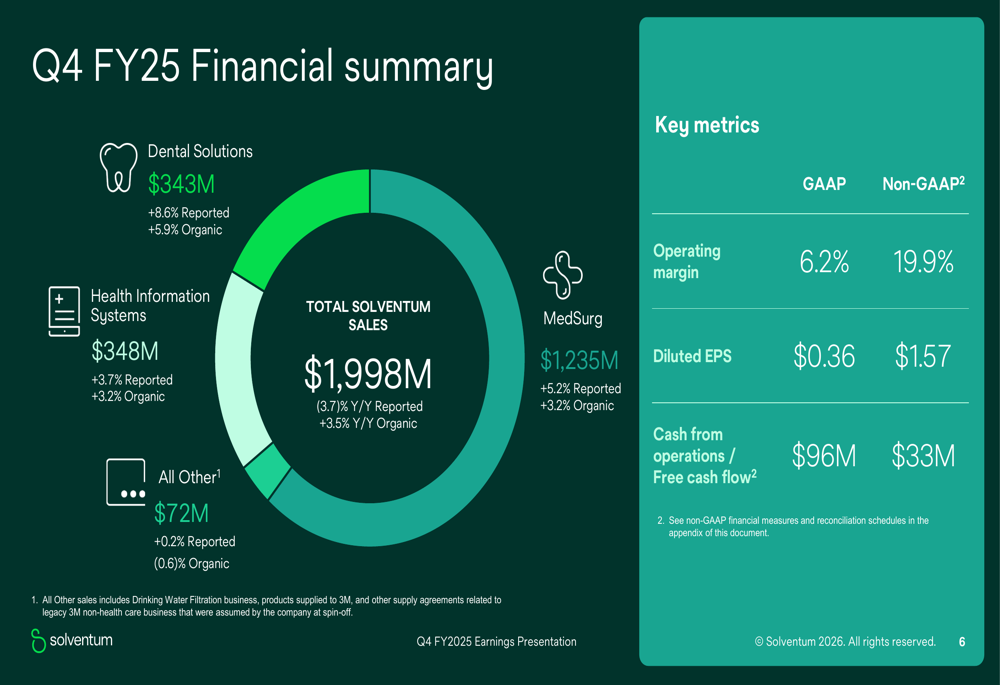Screen dimensions: 1000x685
Task: Click the tooth icon beside Dental Solutions
Action: tap(118, 166)
